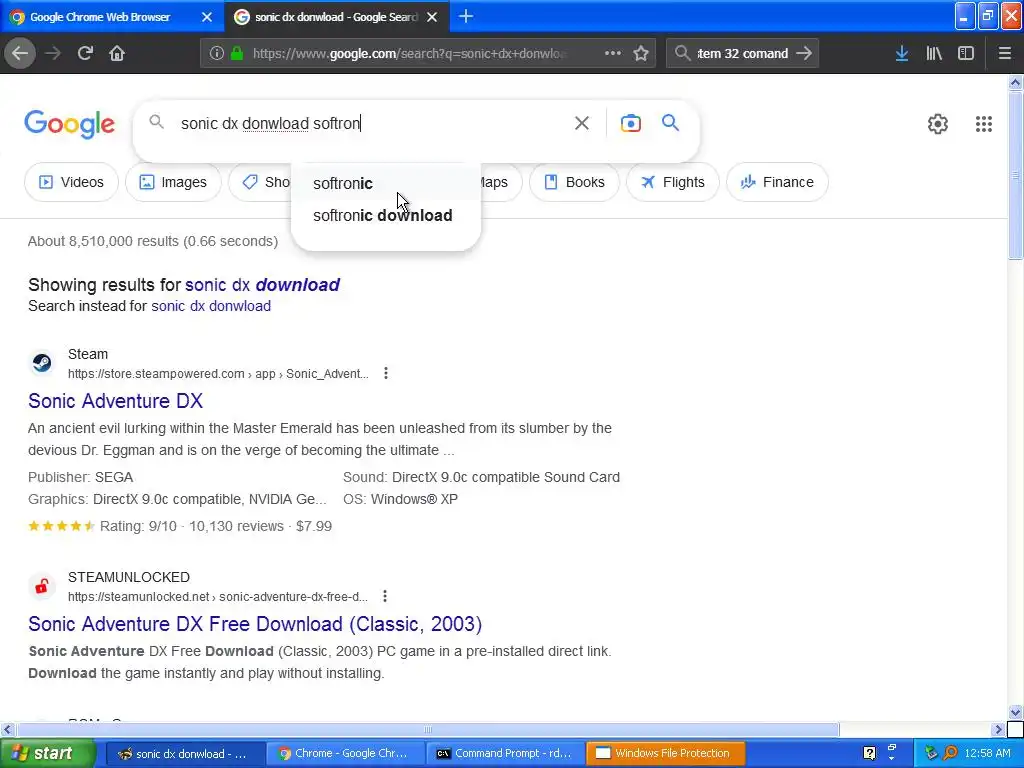Click the Steam favicon in results
Image resolution: width=1024 pixels, height=768 pixels.
[42, 362]
